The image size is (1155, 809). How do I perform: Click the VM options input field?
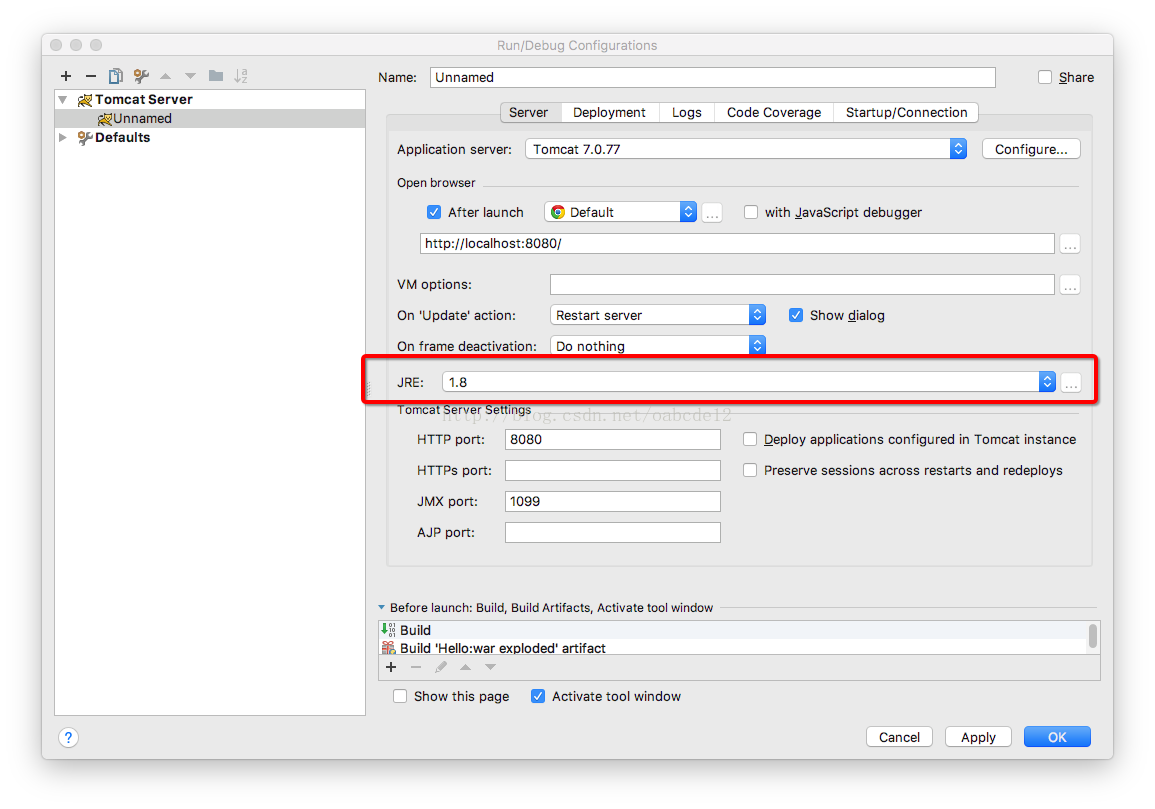tap(802, 284)
